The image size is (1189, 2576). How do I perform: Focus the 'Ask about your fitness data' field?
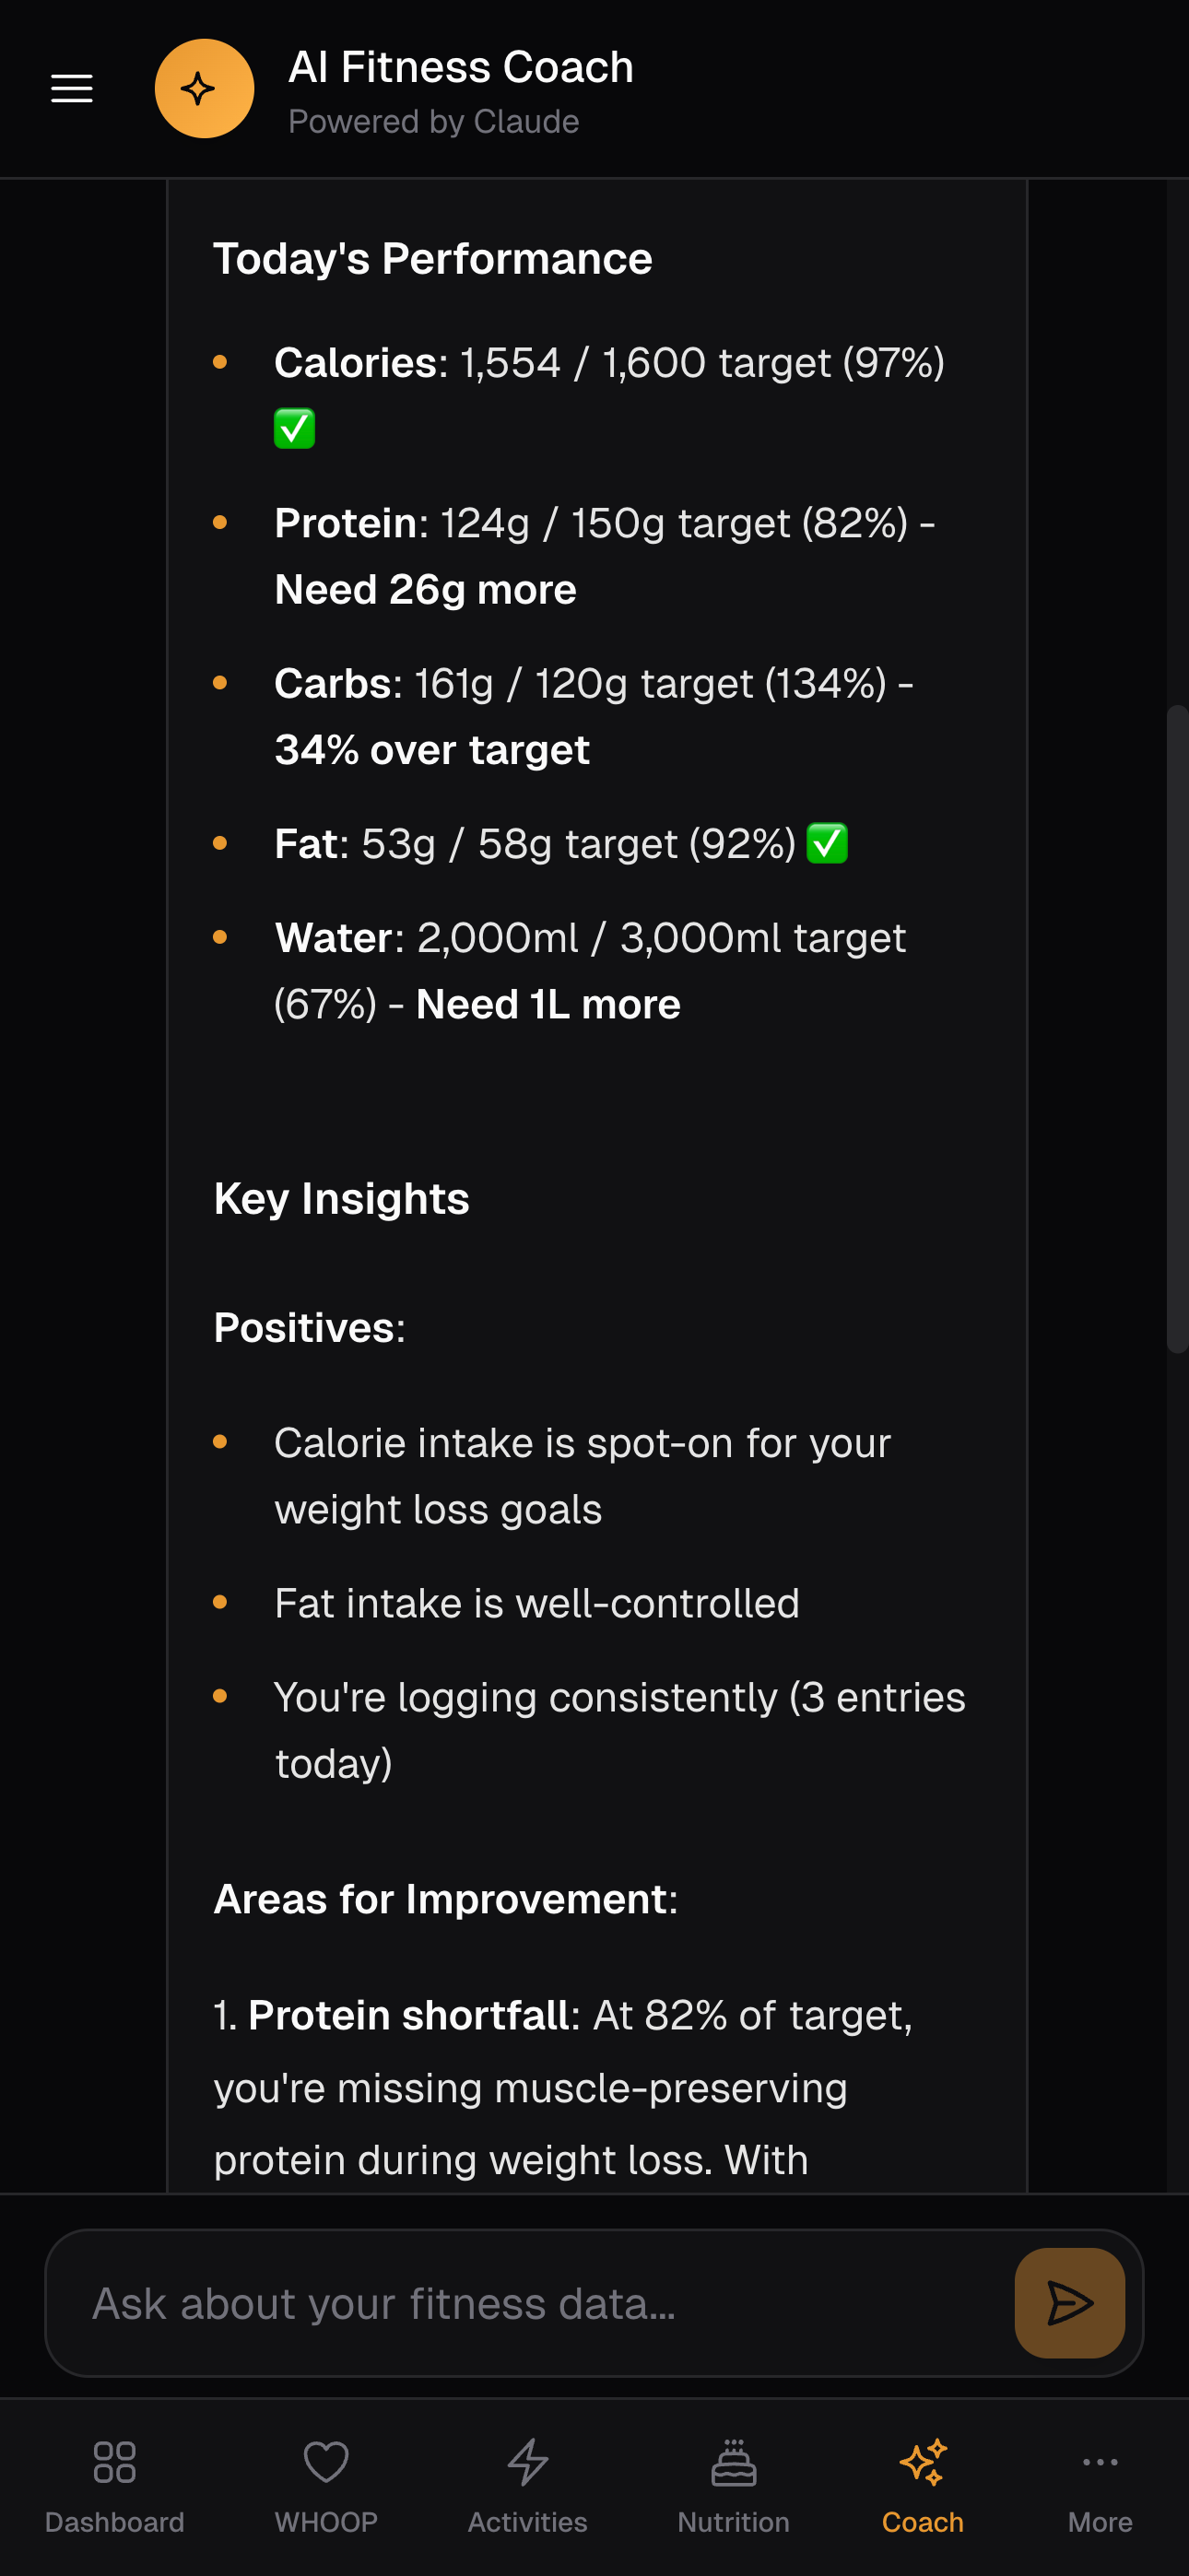point(530,2303)
